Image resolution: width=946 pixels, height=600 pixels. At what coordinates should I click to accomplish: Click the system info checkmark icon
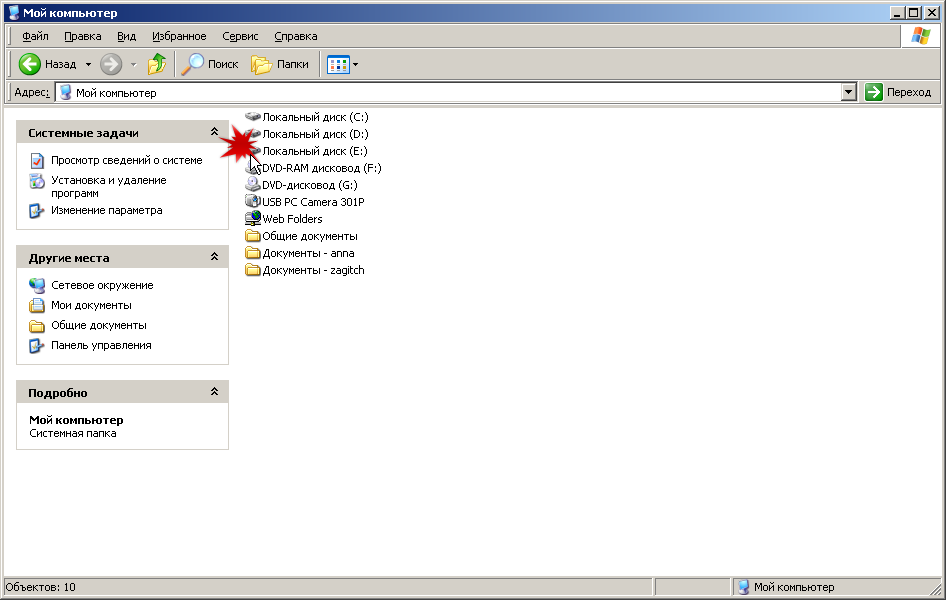[x=37, y=160]
